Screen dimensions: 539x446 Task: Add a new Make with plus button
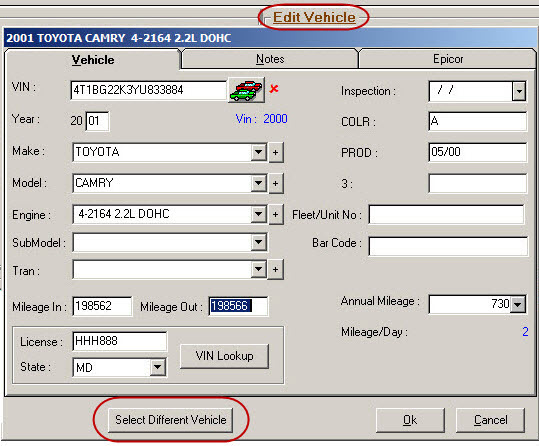tap(276, 152)
